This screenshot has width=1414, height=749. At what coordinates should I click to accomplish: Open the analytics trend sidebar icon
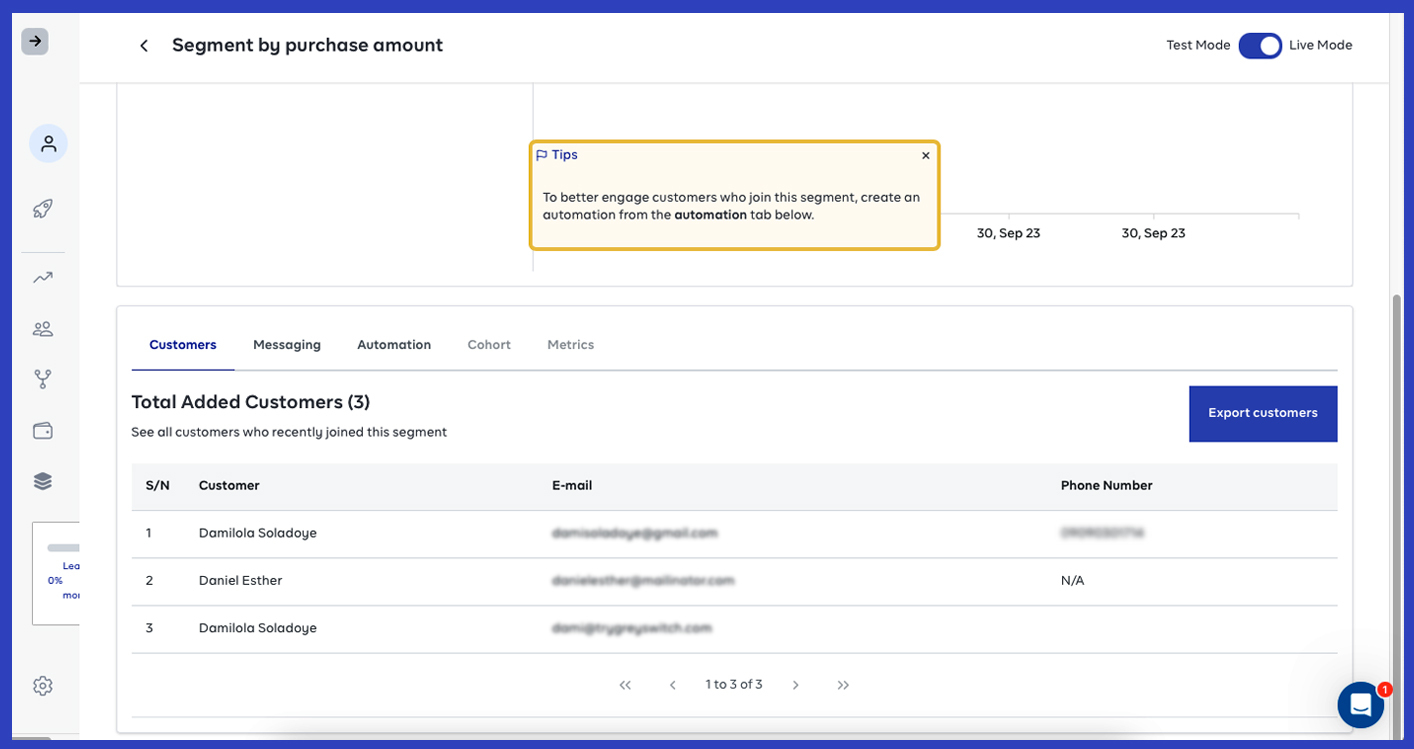(43, 278)
